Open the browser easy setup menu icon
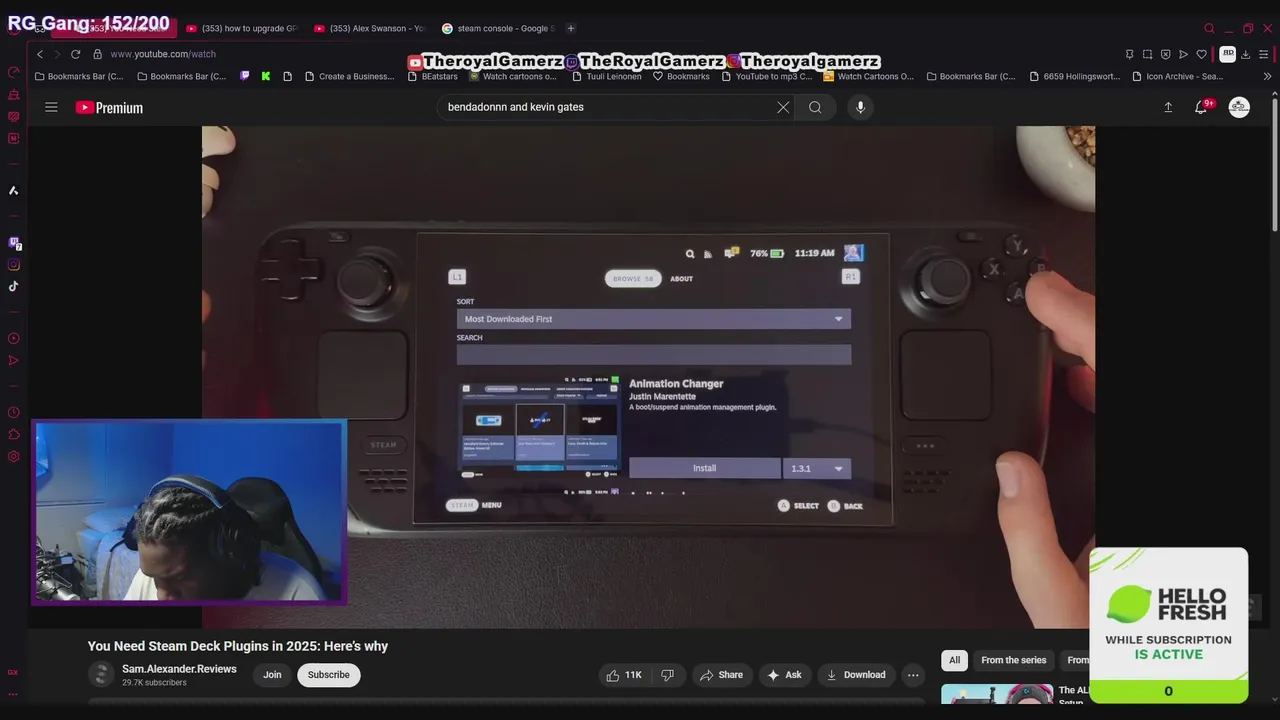This screenshot has height=720, width=1280. pyautogui.click(x=1265, y=54)
